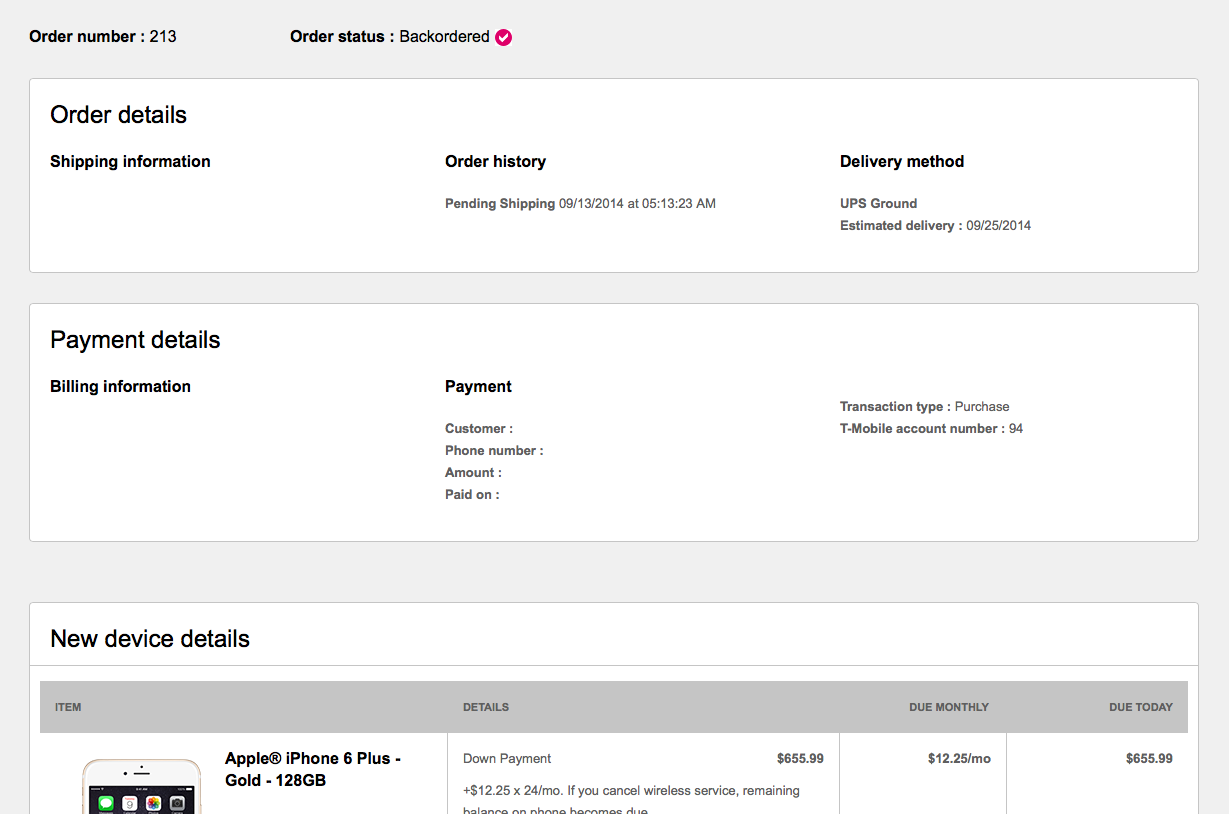Click the pink checkmark order status icon
1229x814 pixels.
pyautogui.click(x=504, y=38)
